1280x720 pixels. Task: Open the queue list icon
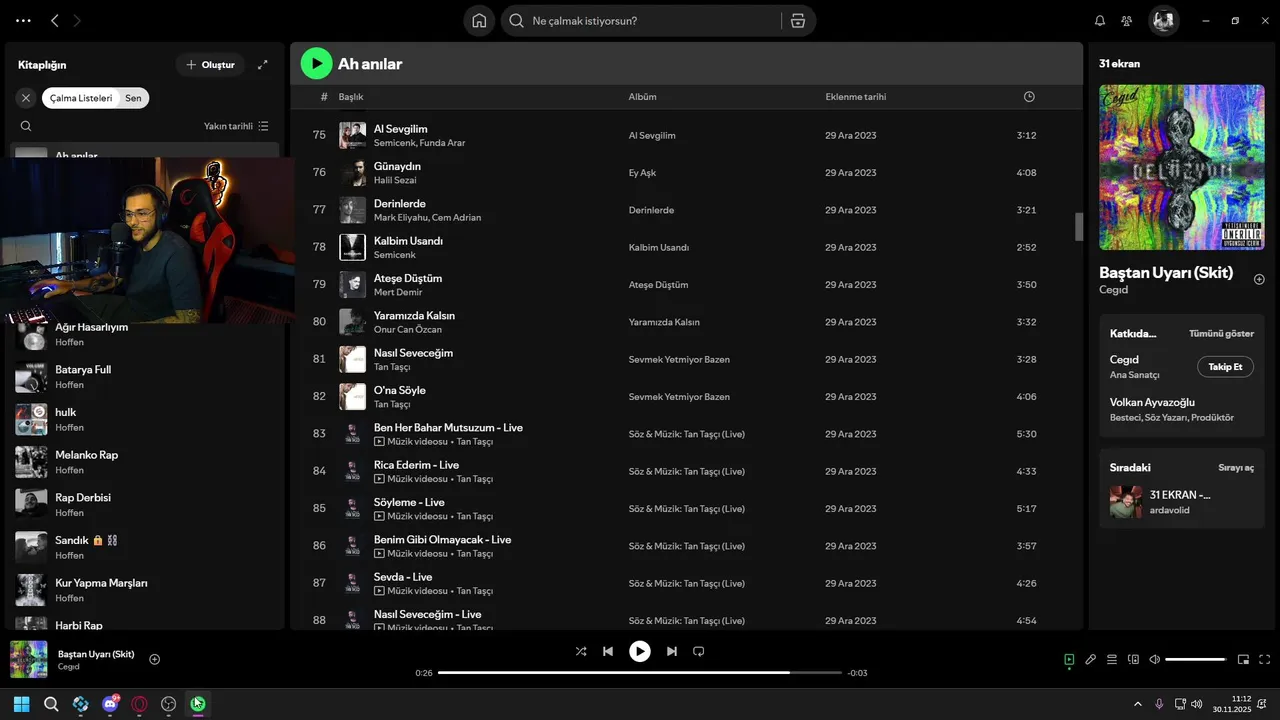point(1112,659)
